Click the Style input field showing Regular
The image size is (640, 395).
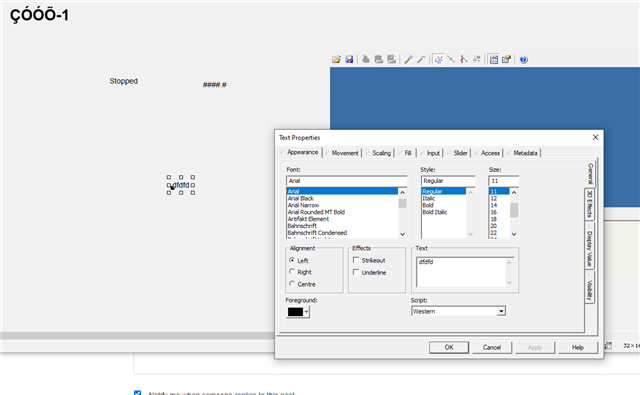click(x=448, y=181)
